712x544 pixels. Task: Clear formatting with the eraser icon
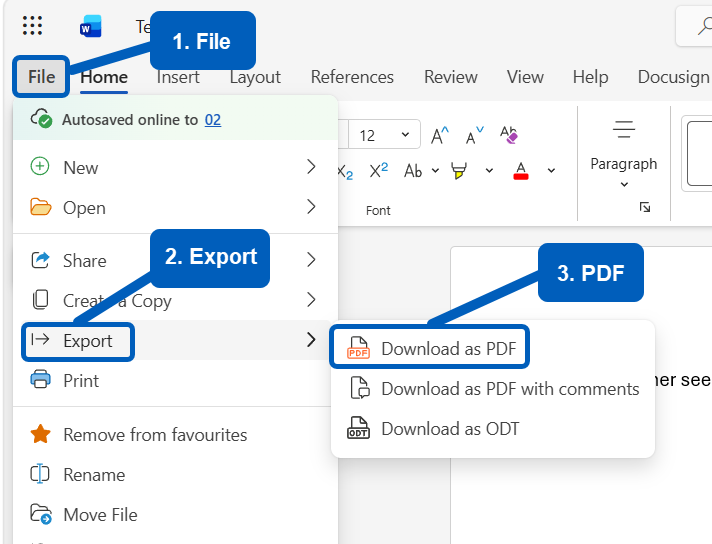click(x=509, y=135)
